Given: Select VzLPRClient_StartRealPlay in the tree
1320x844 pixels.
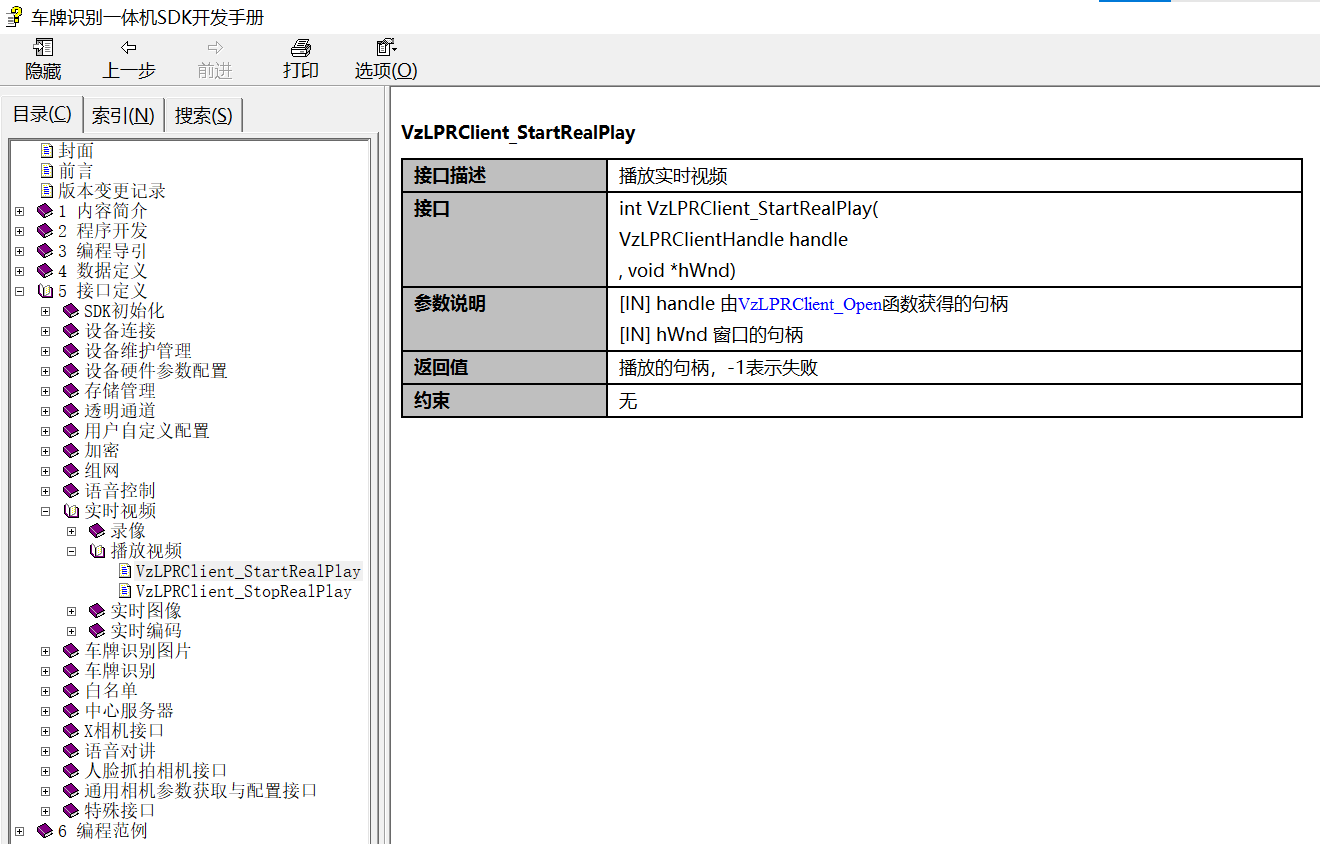Looking at the screenshot, I should [248, 572].
